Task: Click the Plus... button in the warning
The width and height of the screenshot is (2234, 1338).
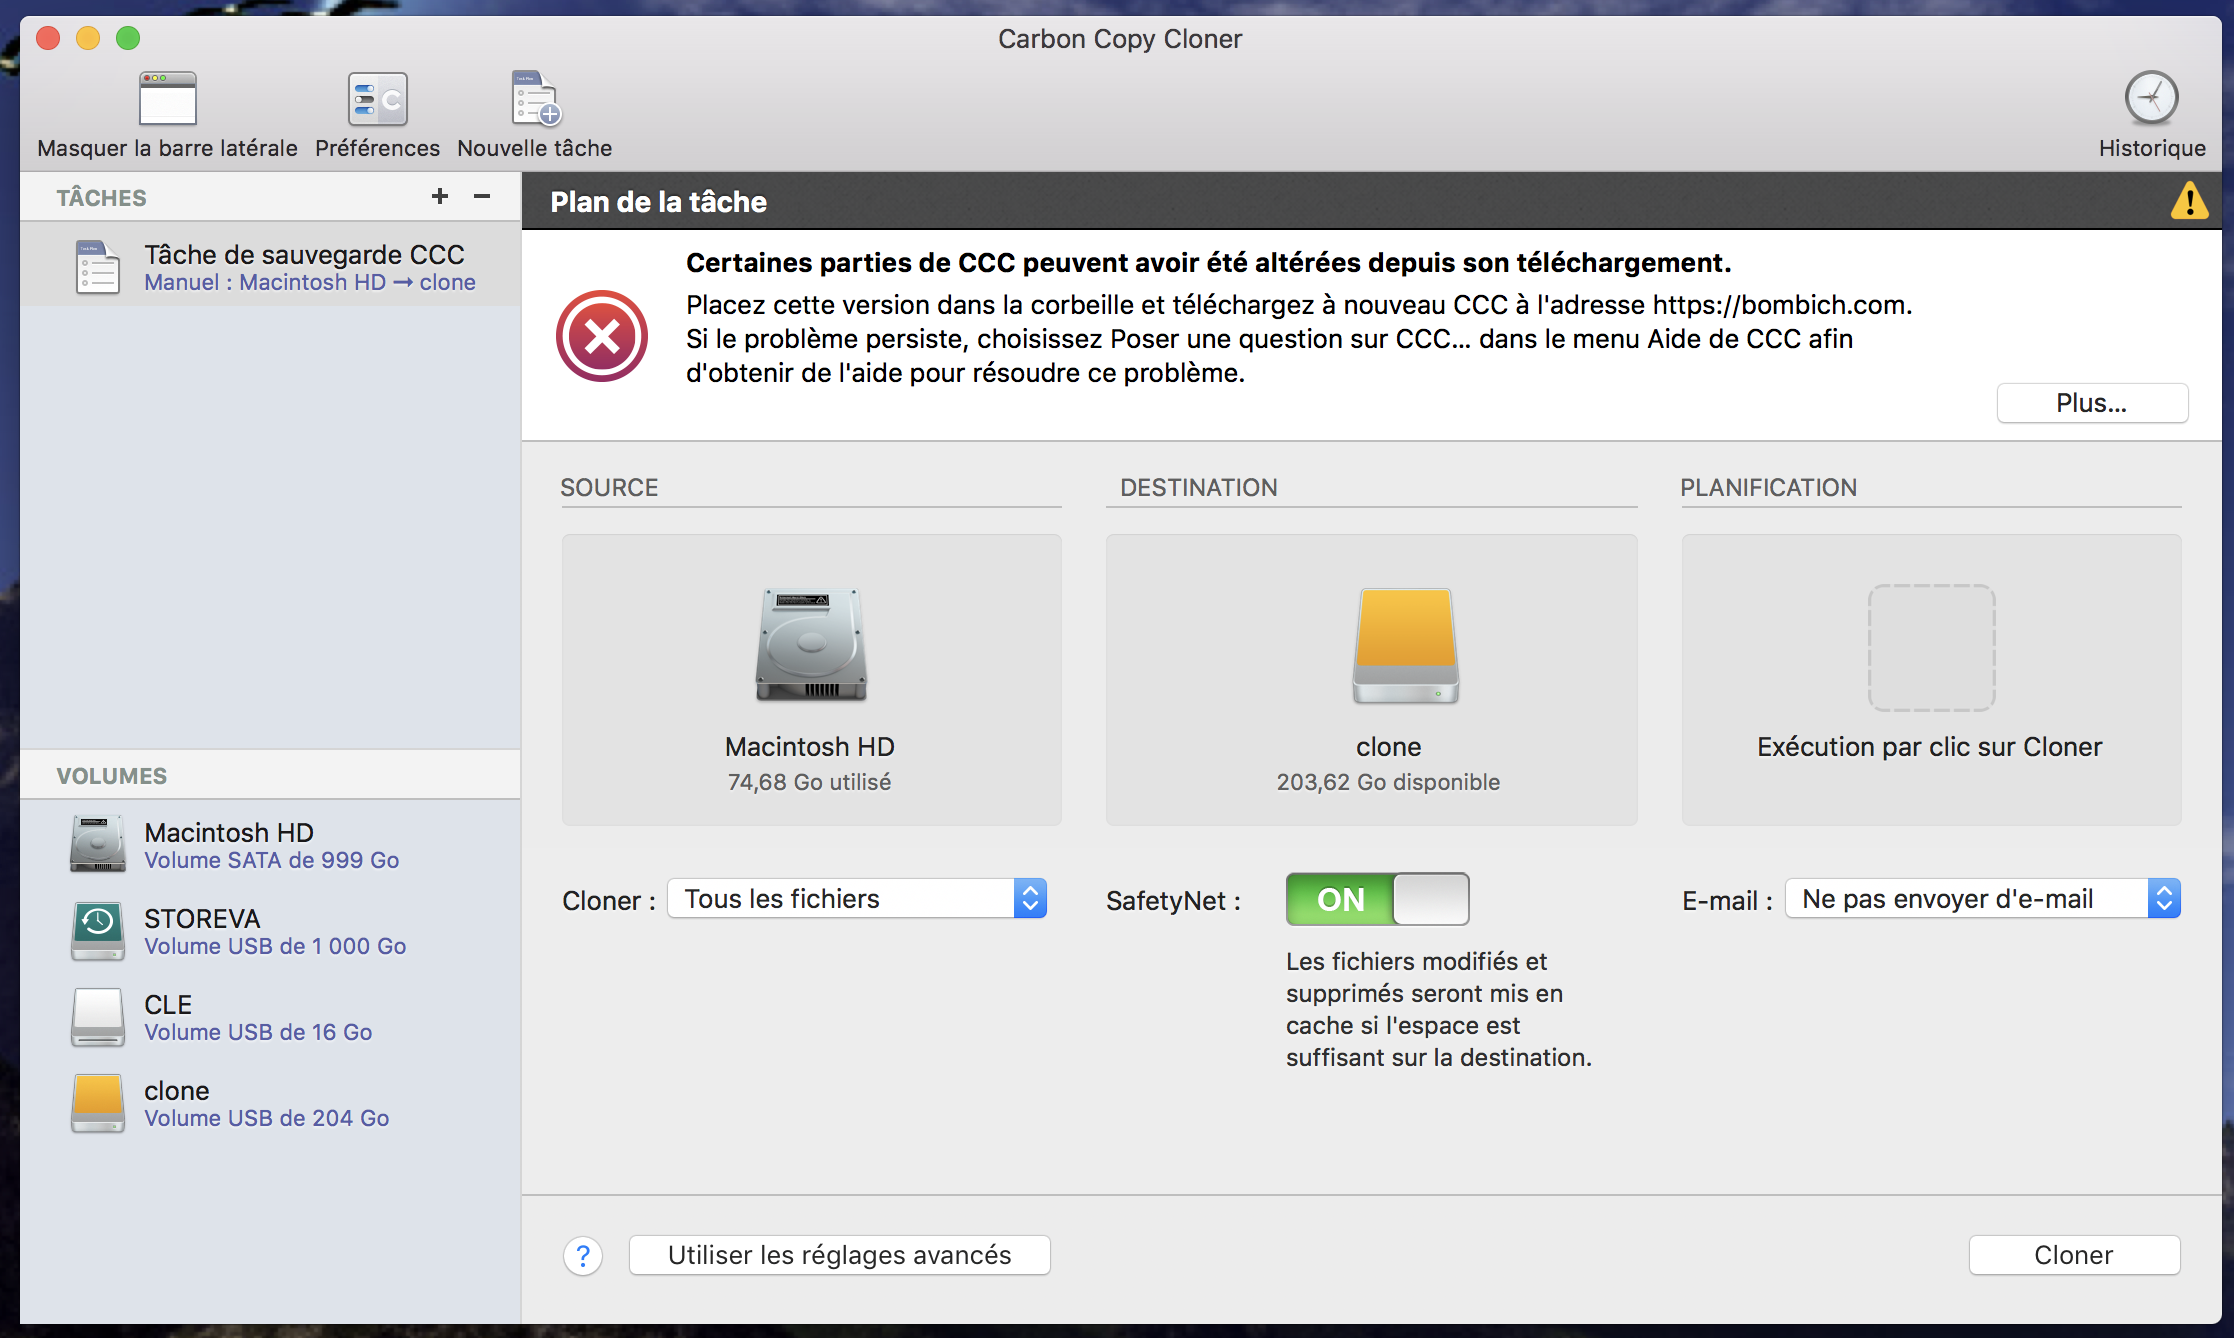Action: (x=2091, y=403)
